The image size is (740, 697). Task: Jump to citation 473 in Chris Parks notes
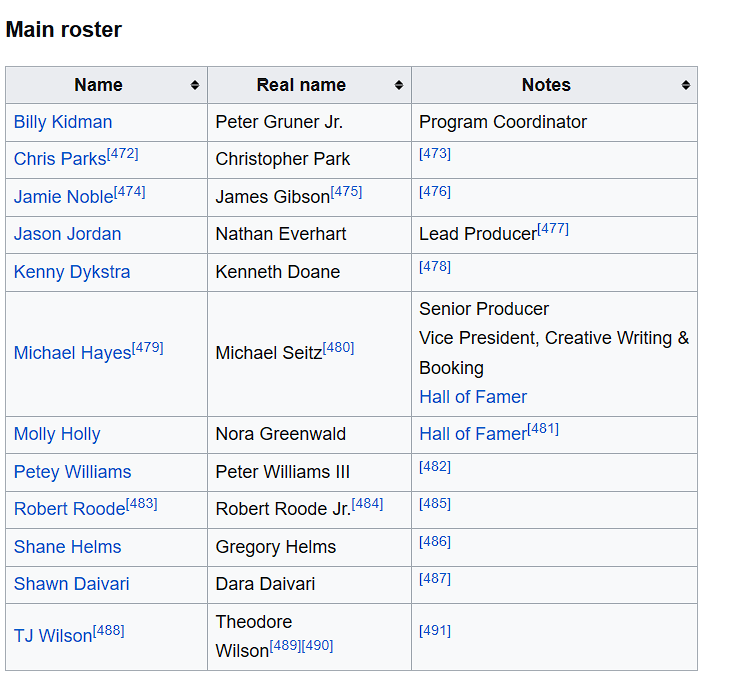(435, 154)
